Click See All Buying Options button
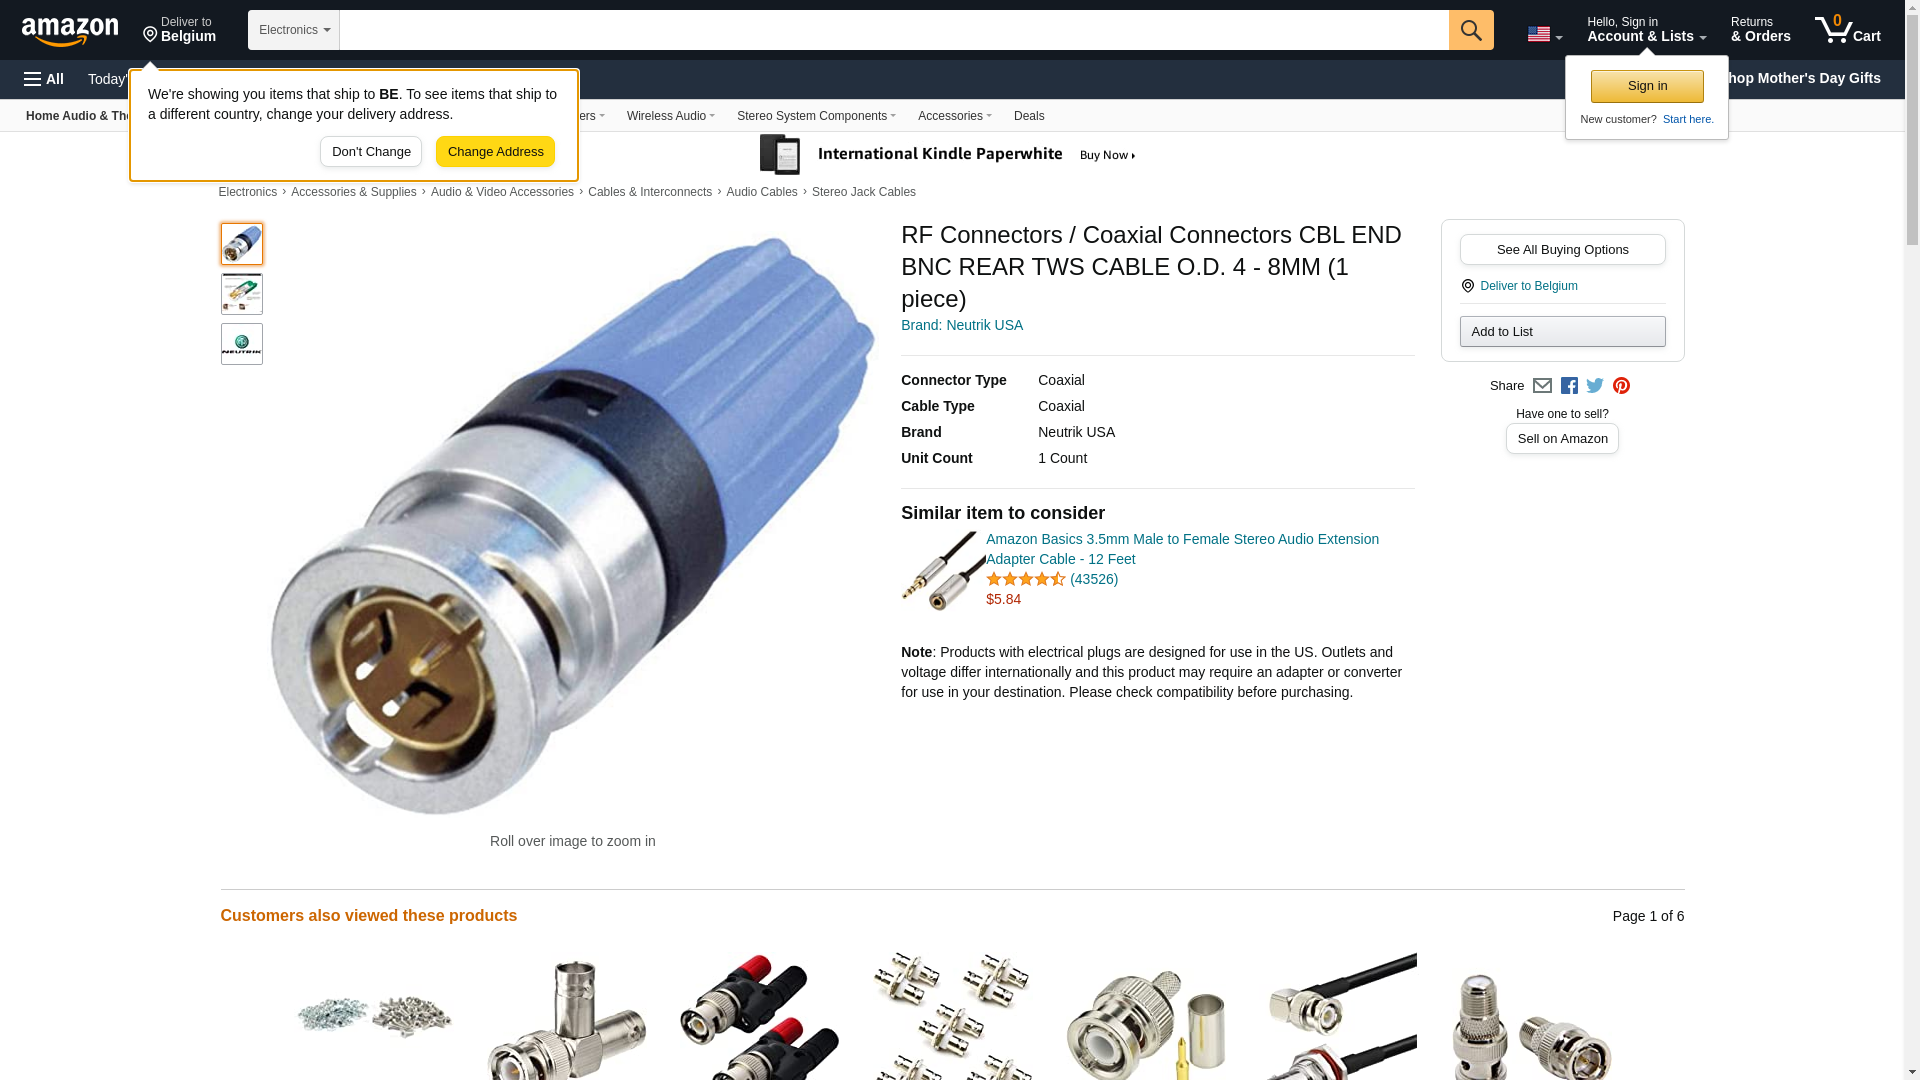Viewport: 1920px width, 1080px height. [x=1562, y=250]
